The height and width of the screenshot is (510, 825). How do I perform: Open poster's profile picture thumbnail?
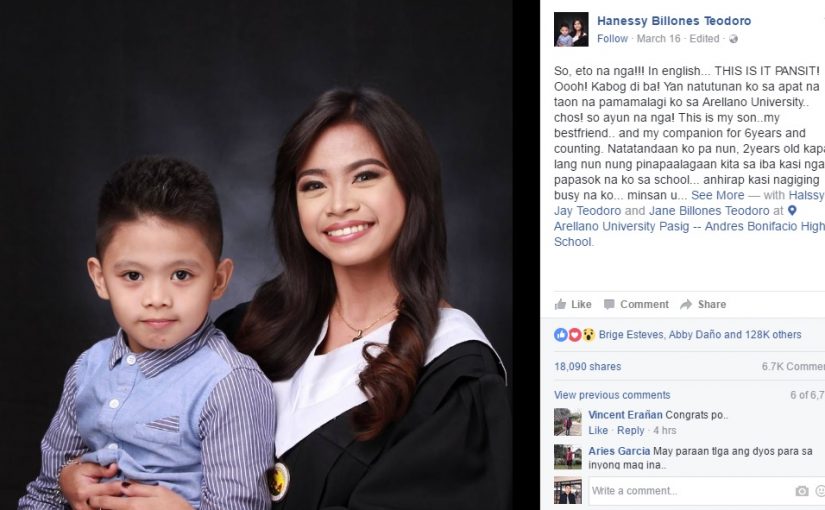(x=571, y=29)
